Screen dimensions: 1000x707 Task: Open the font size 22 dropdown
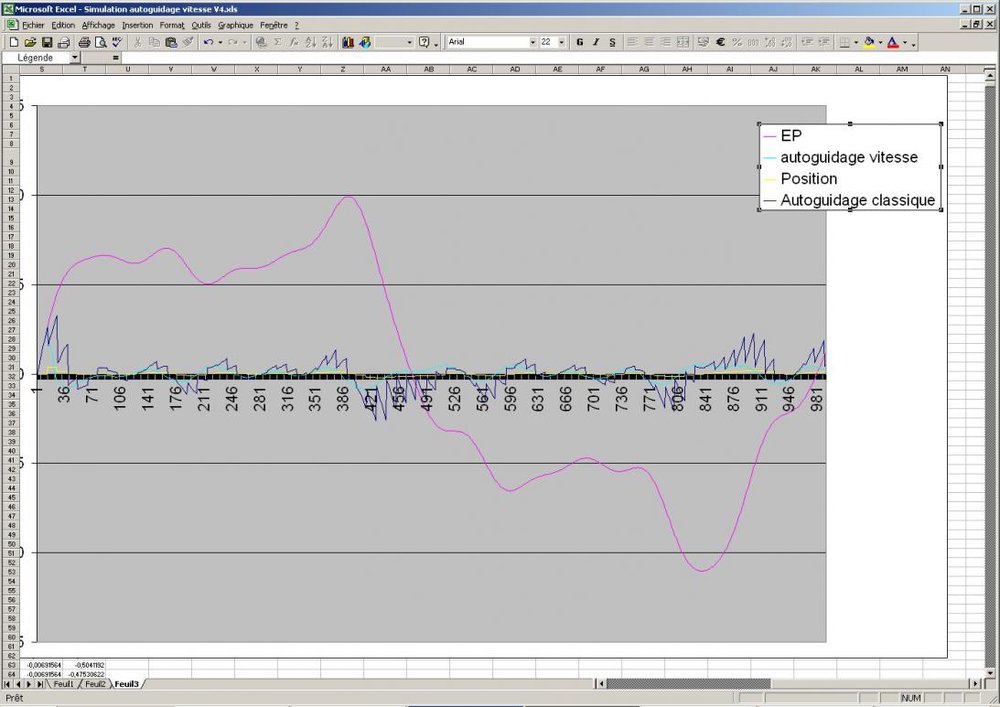pos(561,42)
